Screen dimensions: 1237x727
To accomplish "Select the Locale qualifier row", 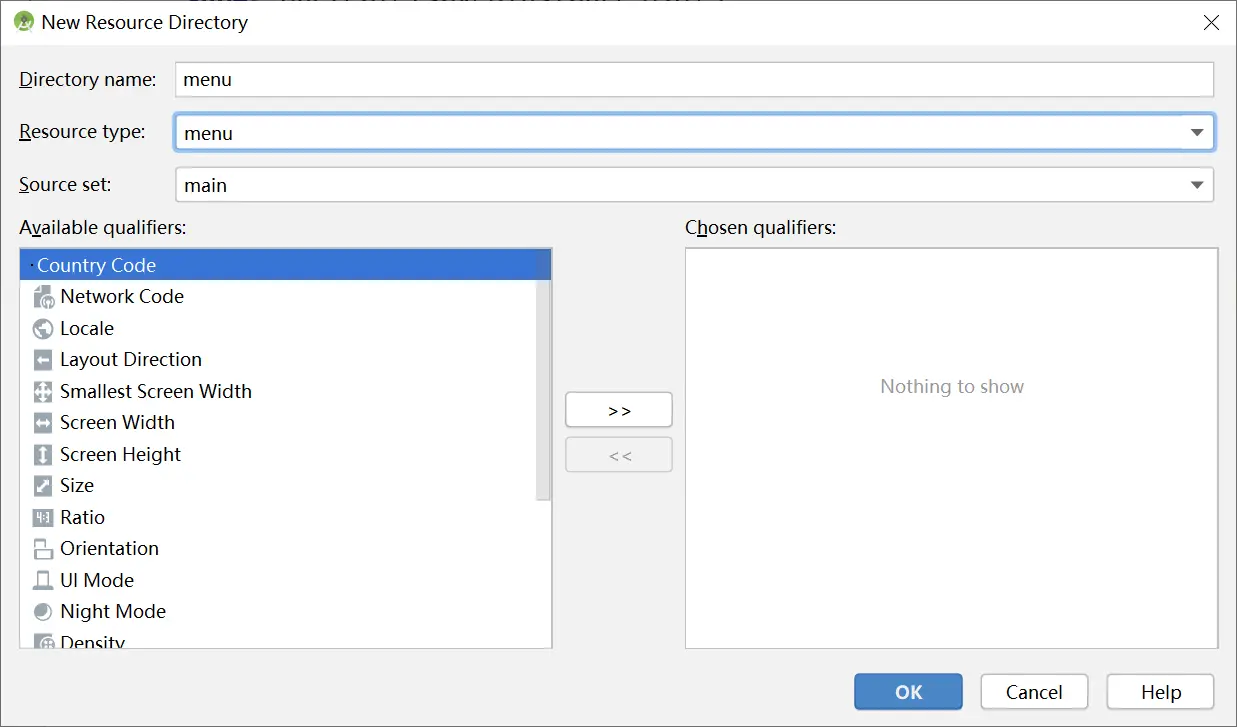I will [278, 329].
